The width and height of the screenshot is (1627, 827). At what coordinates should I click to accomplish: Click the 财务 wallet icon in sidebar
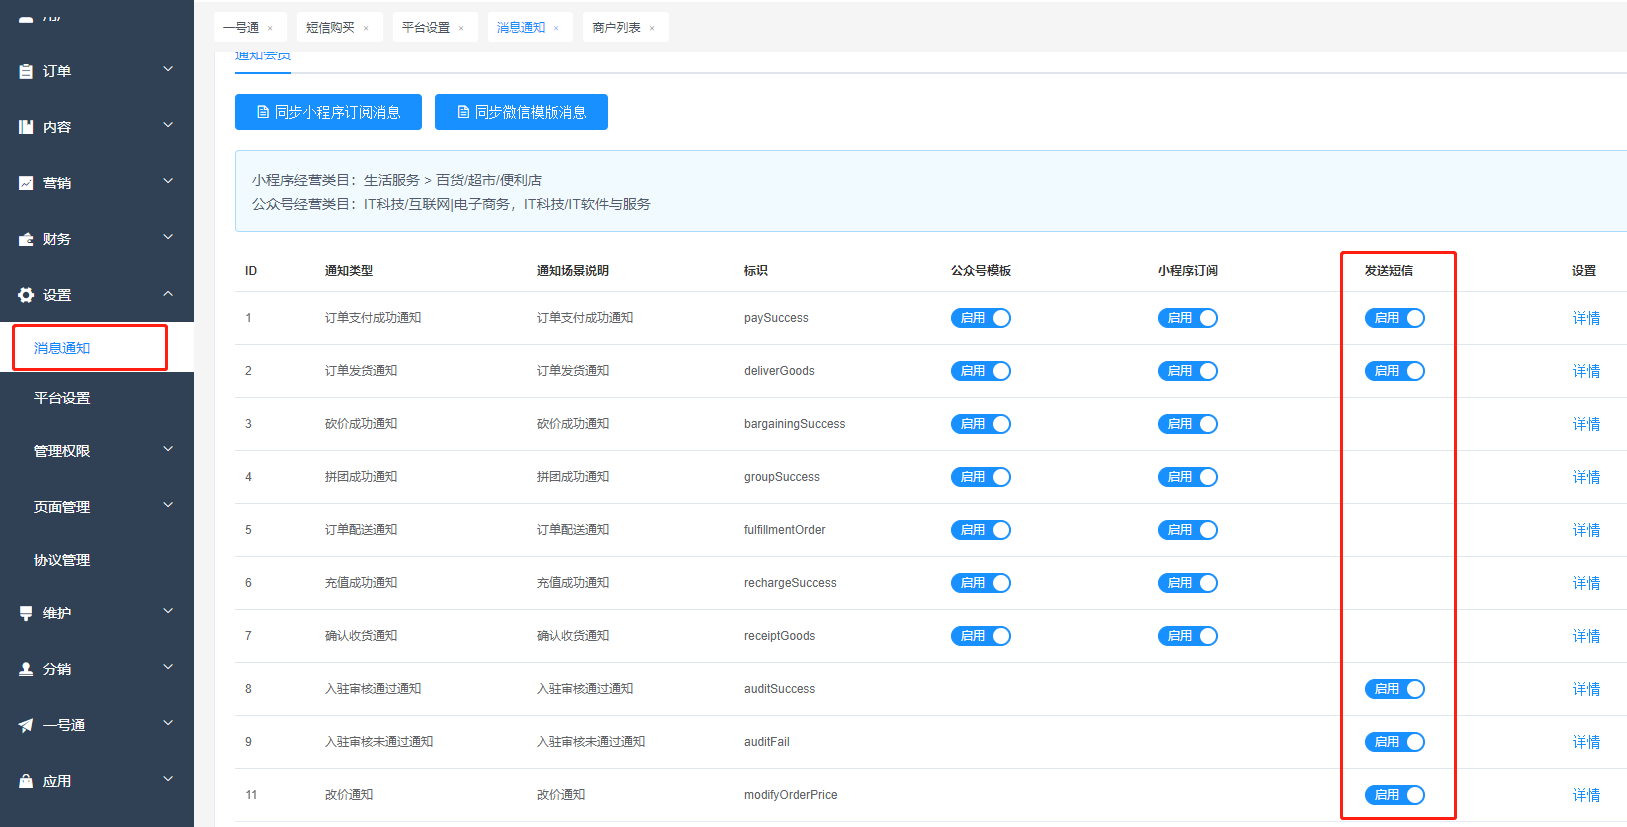coord(26,239)
